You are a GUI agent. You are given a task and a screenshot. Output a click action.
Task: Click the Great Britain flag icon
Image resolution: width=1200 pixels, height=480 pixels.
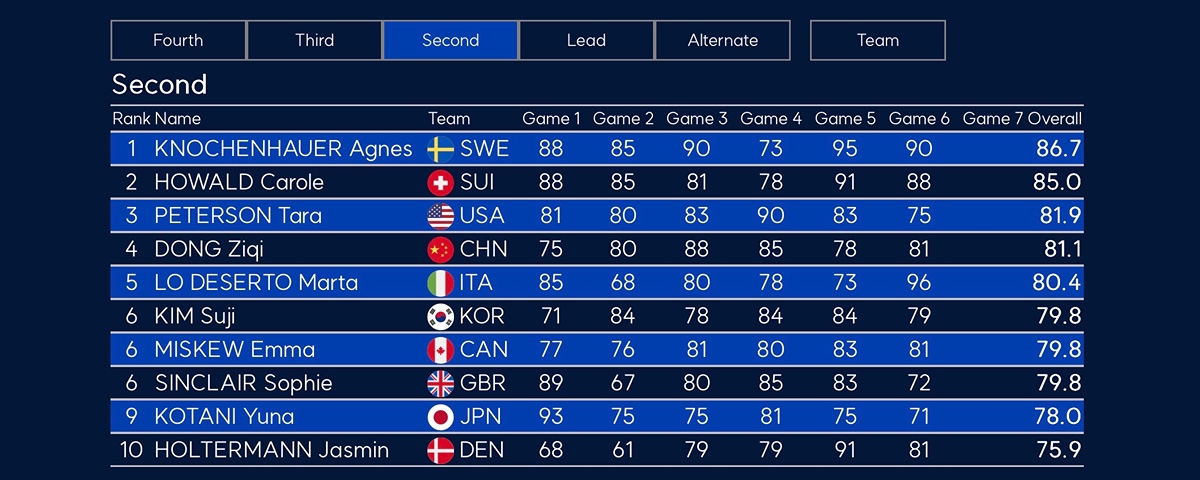click(440, 383)
